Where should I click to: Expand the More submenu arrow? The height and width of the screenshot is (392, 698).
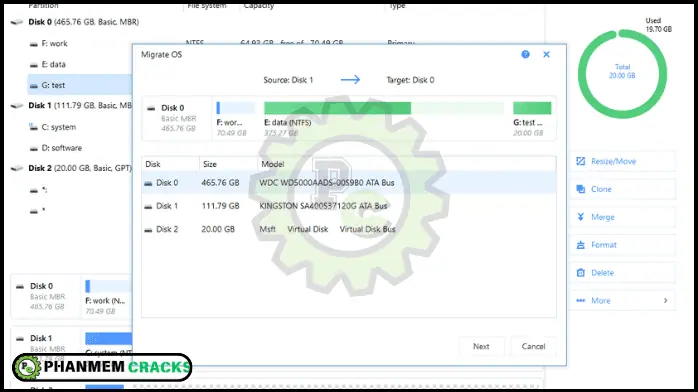[x=666, y=301]
